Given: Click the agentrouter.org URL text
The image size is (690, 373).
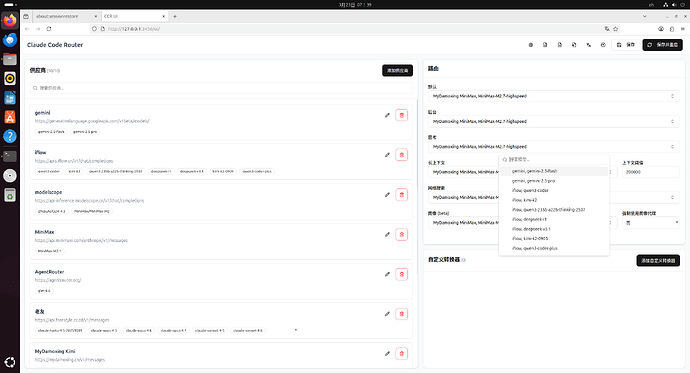Looking at the screenshot, I should 58,280.
